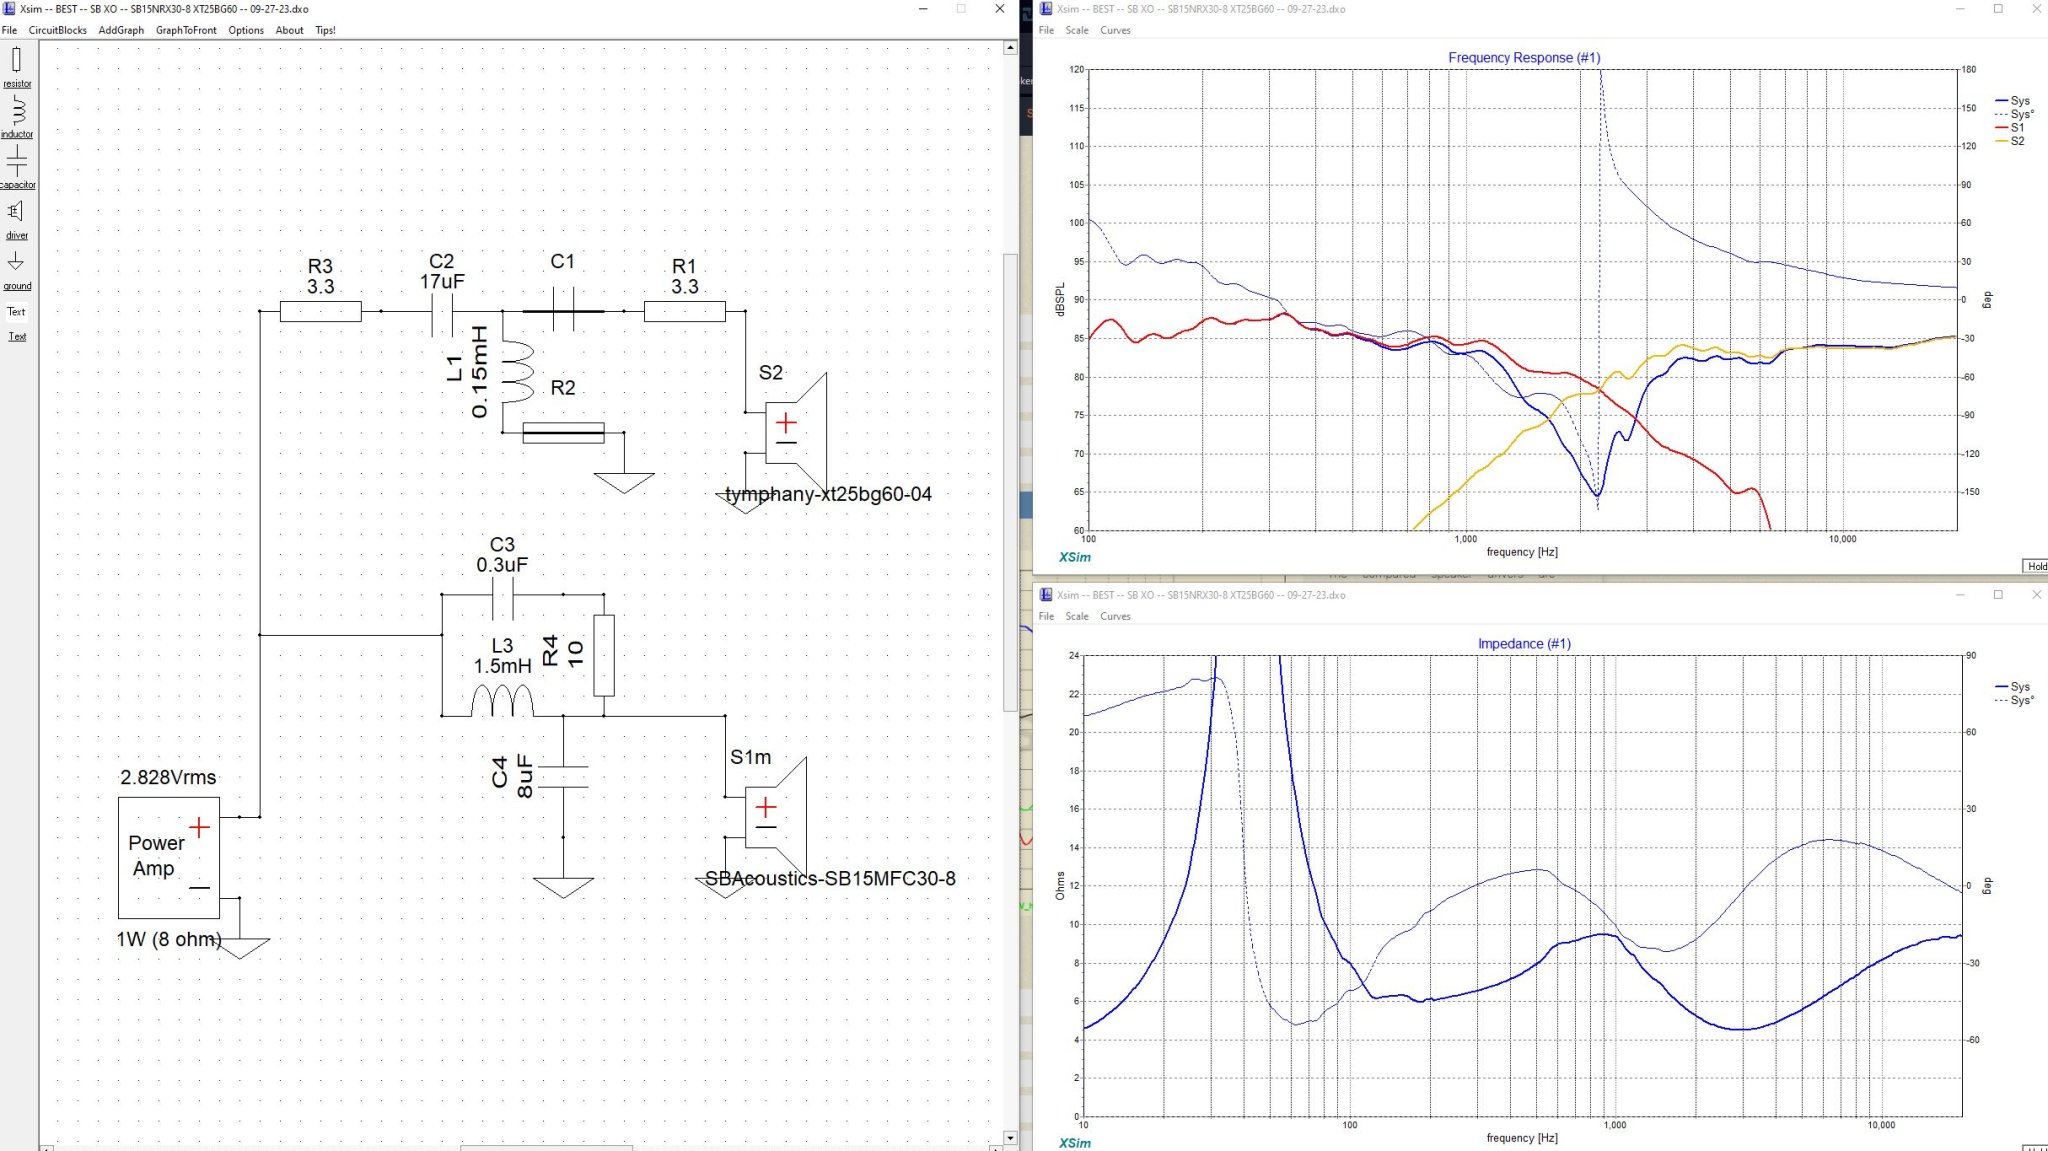Open the GraphToFront menu
2048x1151 pixels.
(x=186, y=30)
